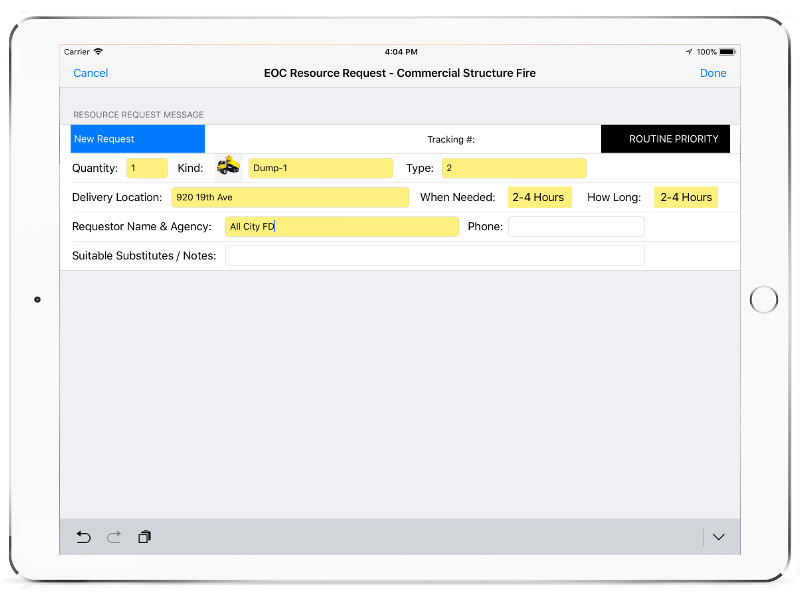Tap the dump truck Kind icon
This screenshot has width=800, height=600.
(x=229, y=167)
